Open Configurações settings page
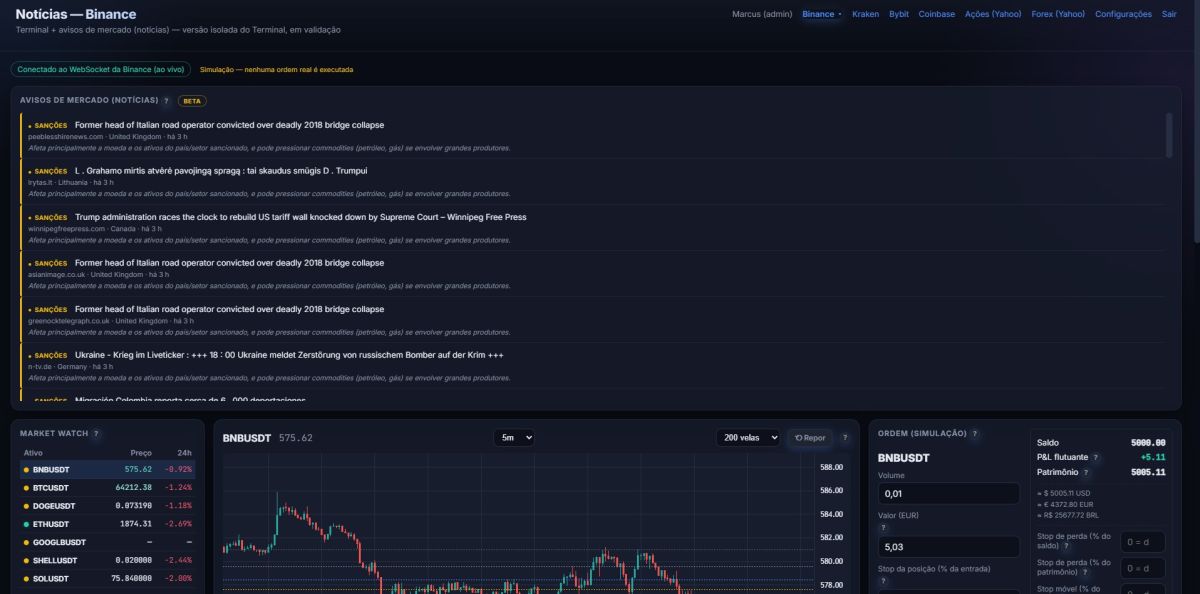This screenshot has width=1200, height=594. coord(1123,14)
